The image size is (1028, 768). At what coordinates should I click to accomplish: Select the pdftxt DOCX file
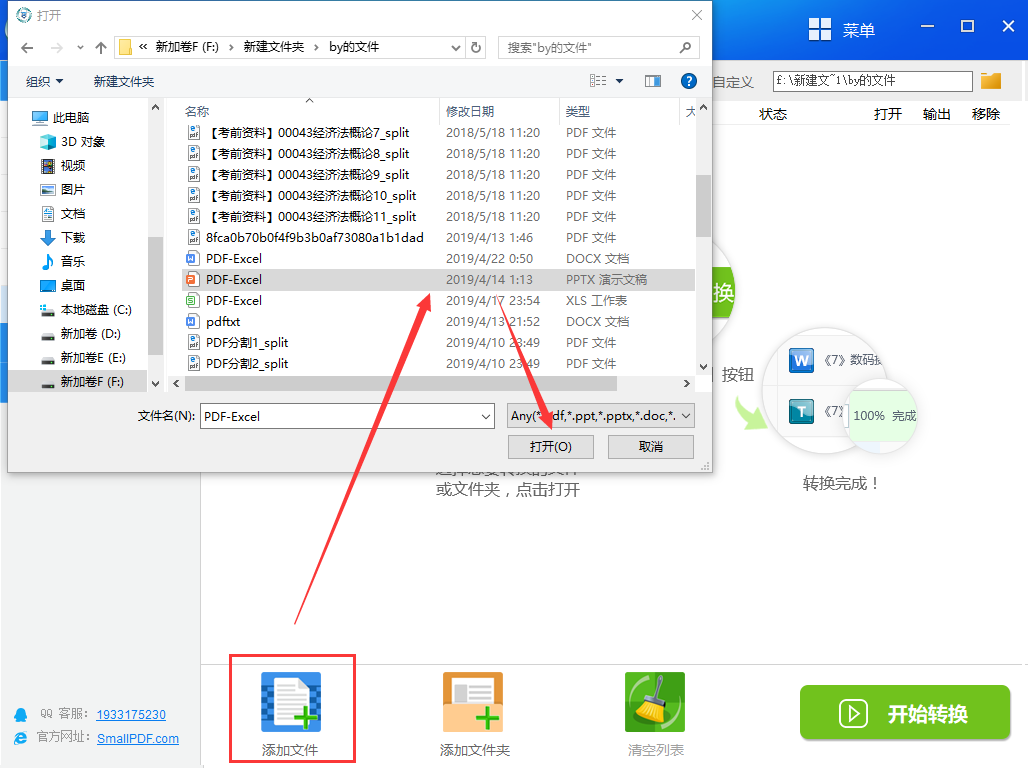coord(437,321)
